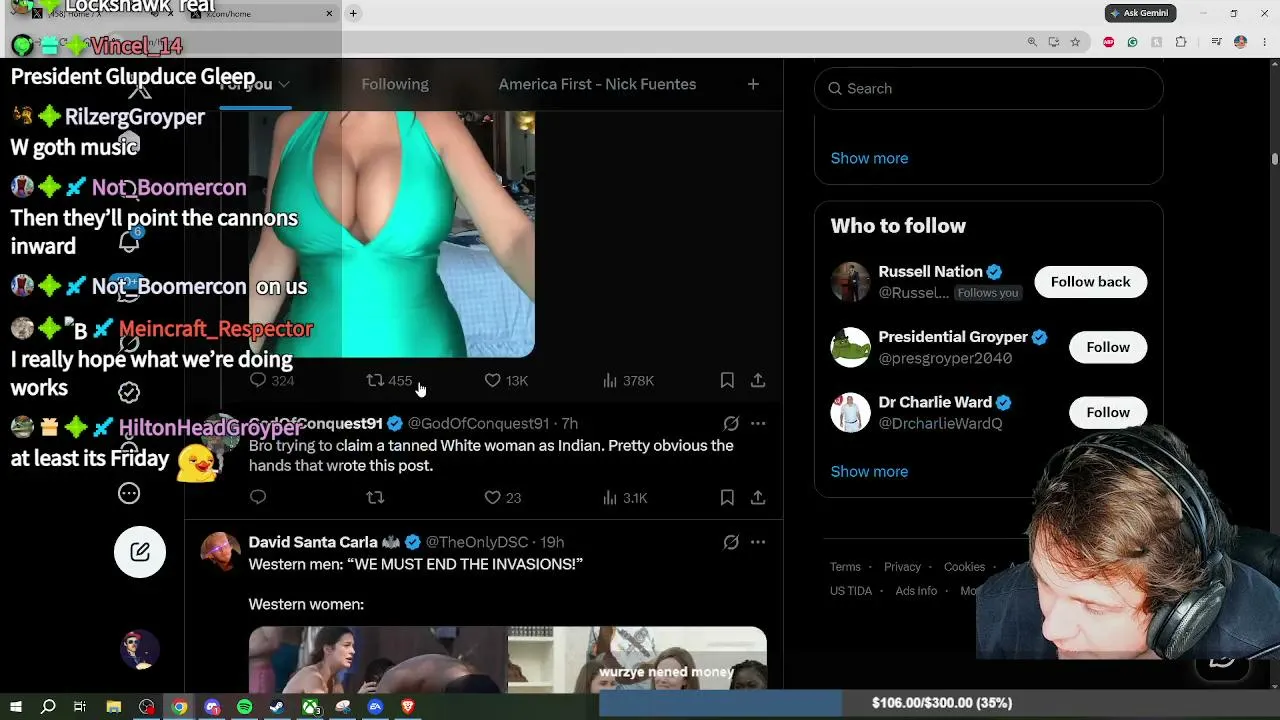The image size is (1280, 720).
Task: Open the Privacy footer link
Action: click(x=902, y=567)
